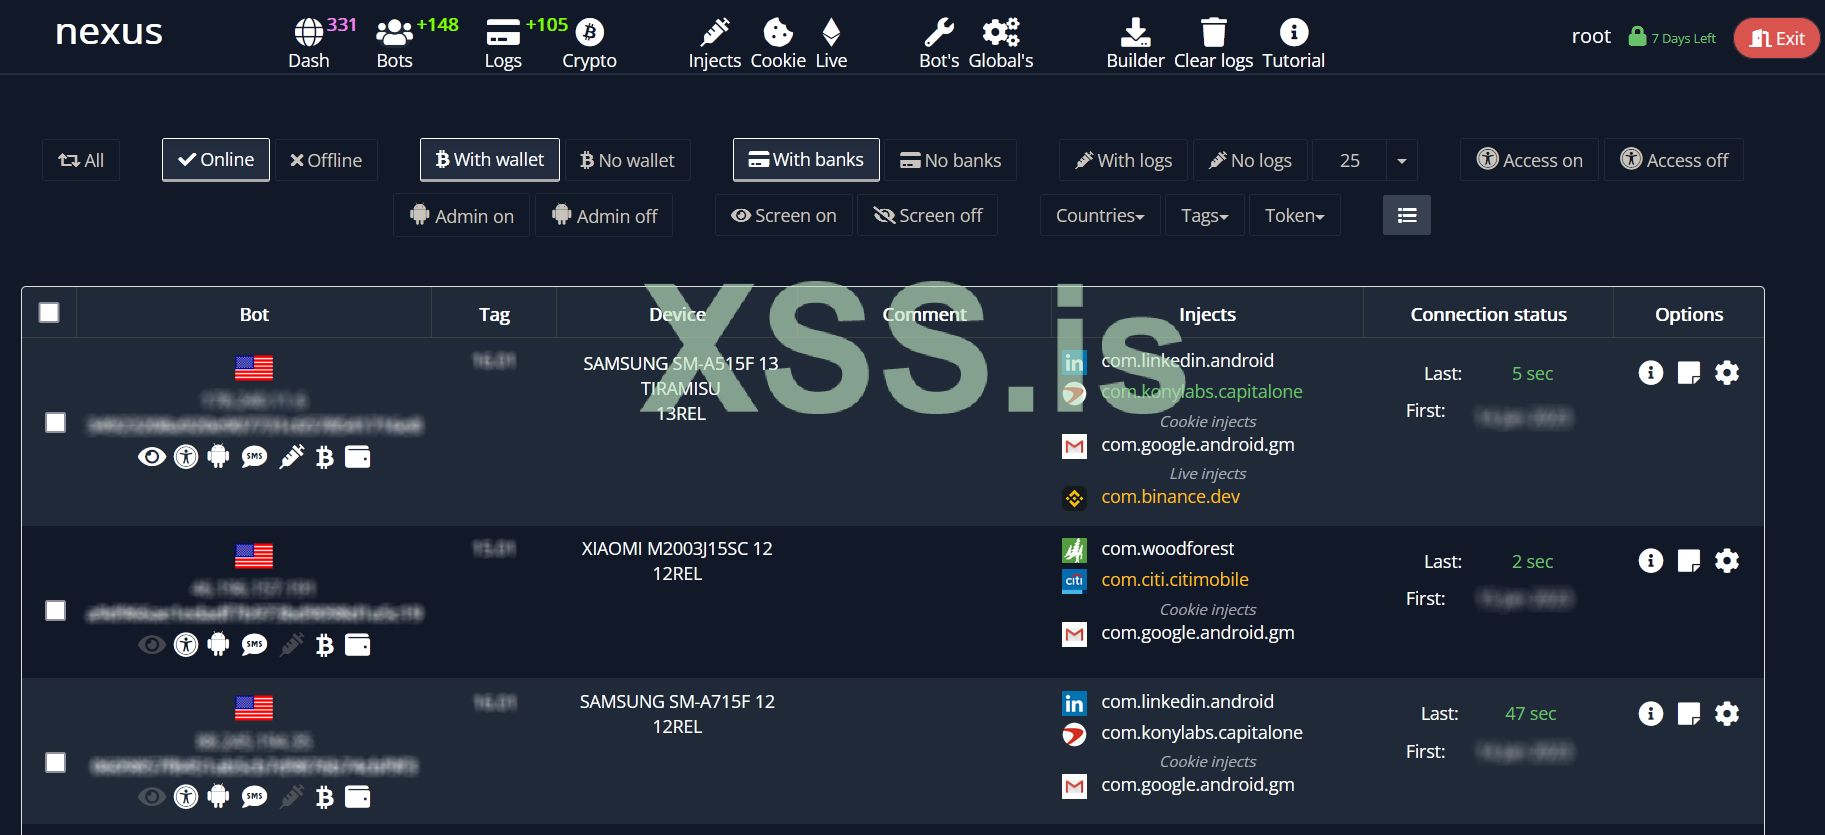This screenshot has width=1825, height=835.
Task: Click the Android icon on SM-A515F row
Action: click(x=218, y=457)
